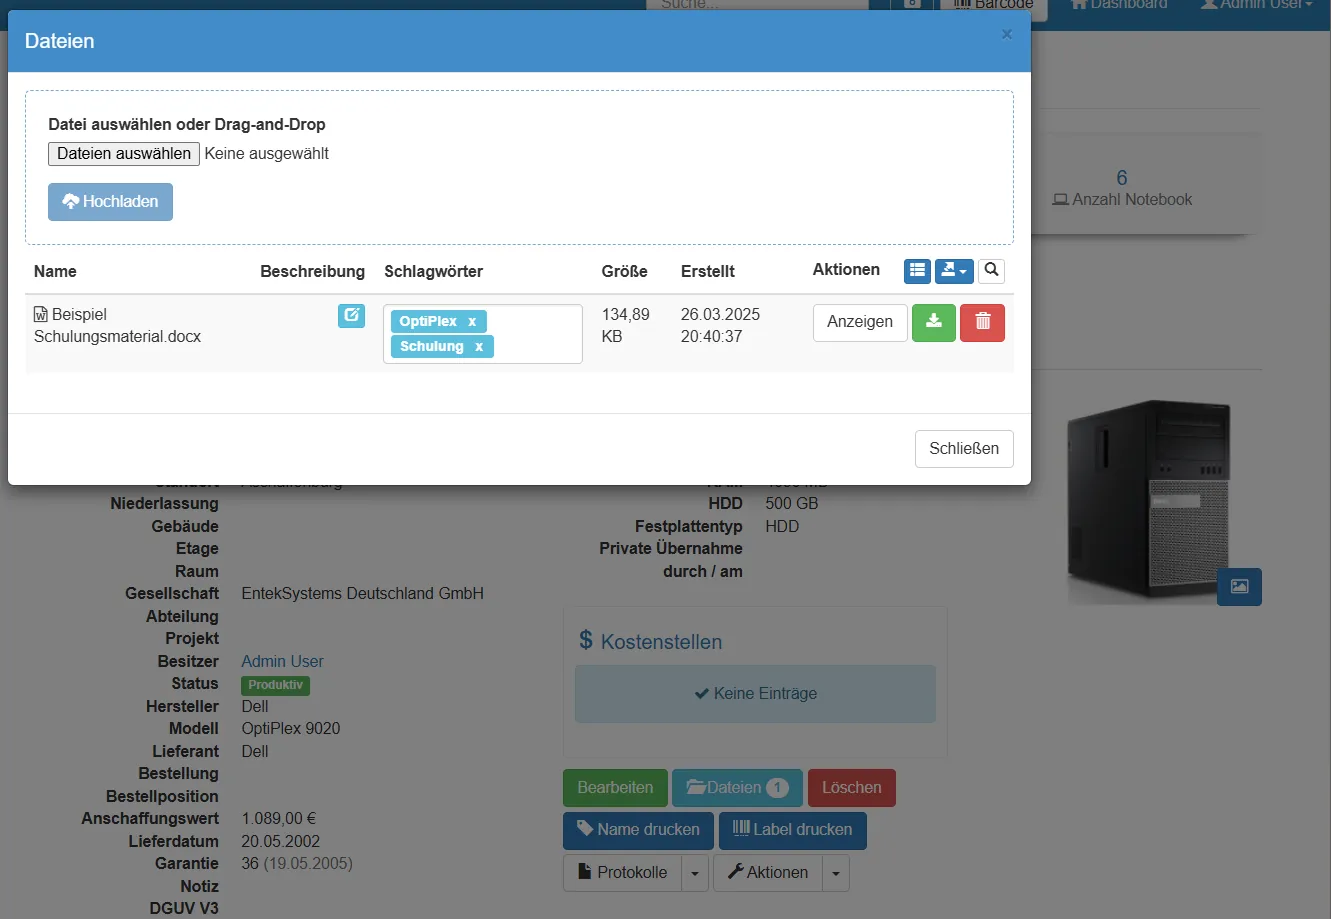This screenshot has height=919, width=1331.
Task: Click the Anzeigen button
Action: (x=859, y=322)
